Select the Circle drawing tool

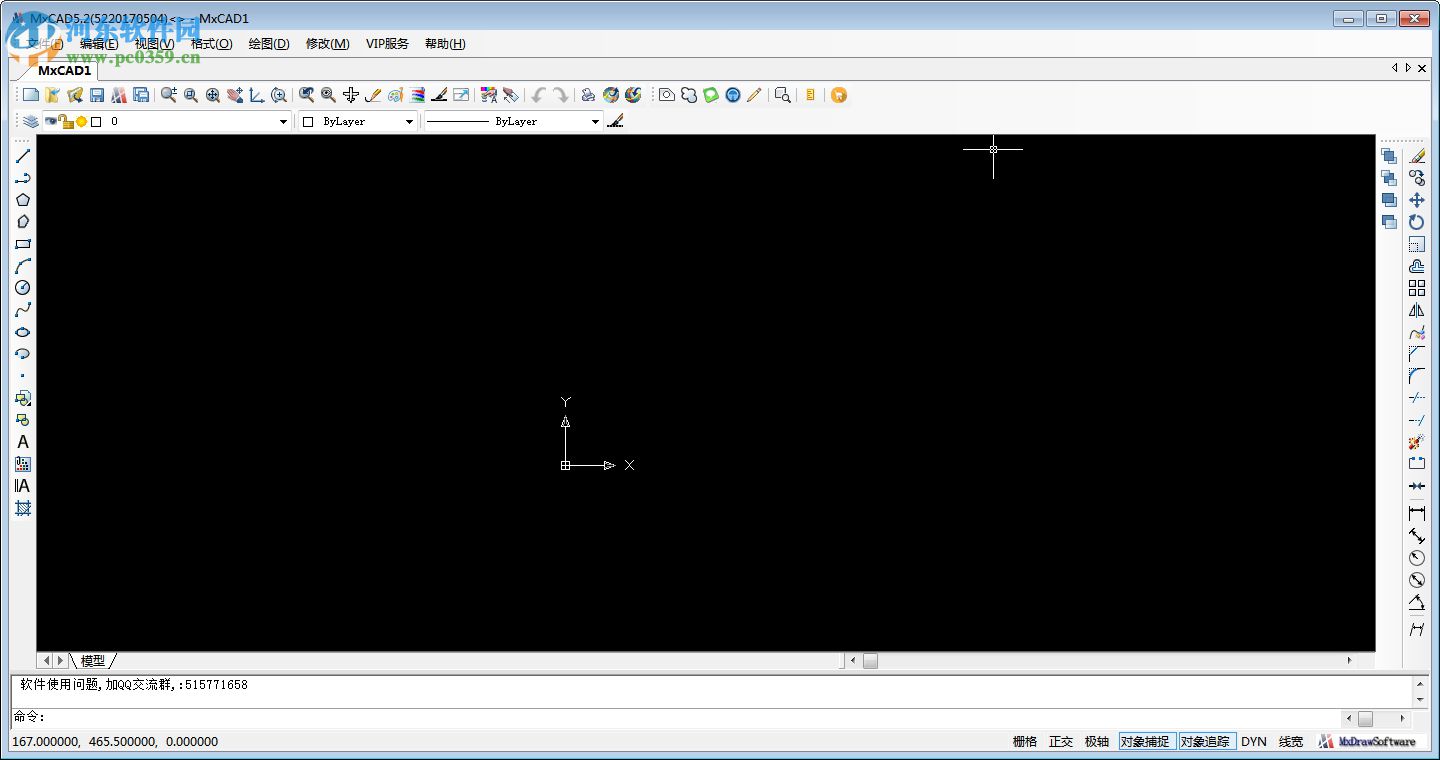coord(22,288)
